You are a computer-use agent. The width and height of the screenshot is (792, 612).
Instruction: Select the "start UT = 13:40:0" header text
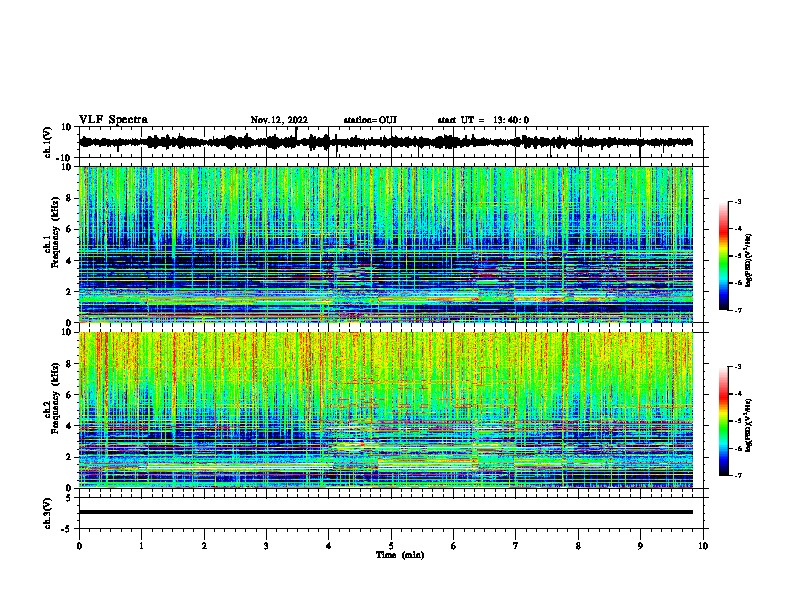483,120
